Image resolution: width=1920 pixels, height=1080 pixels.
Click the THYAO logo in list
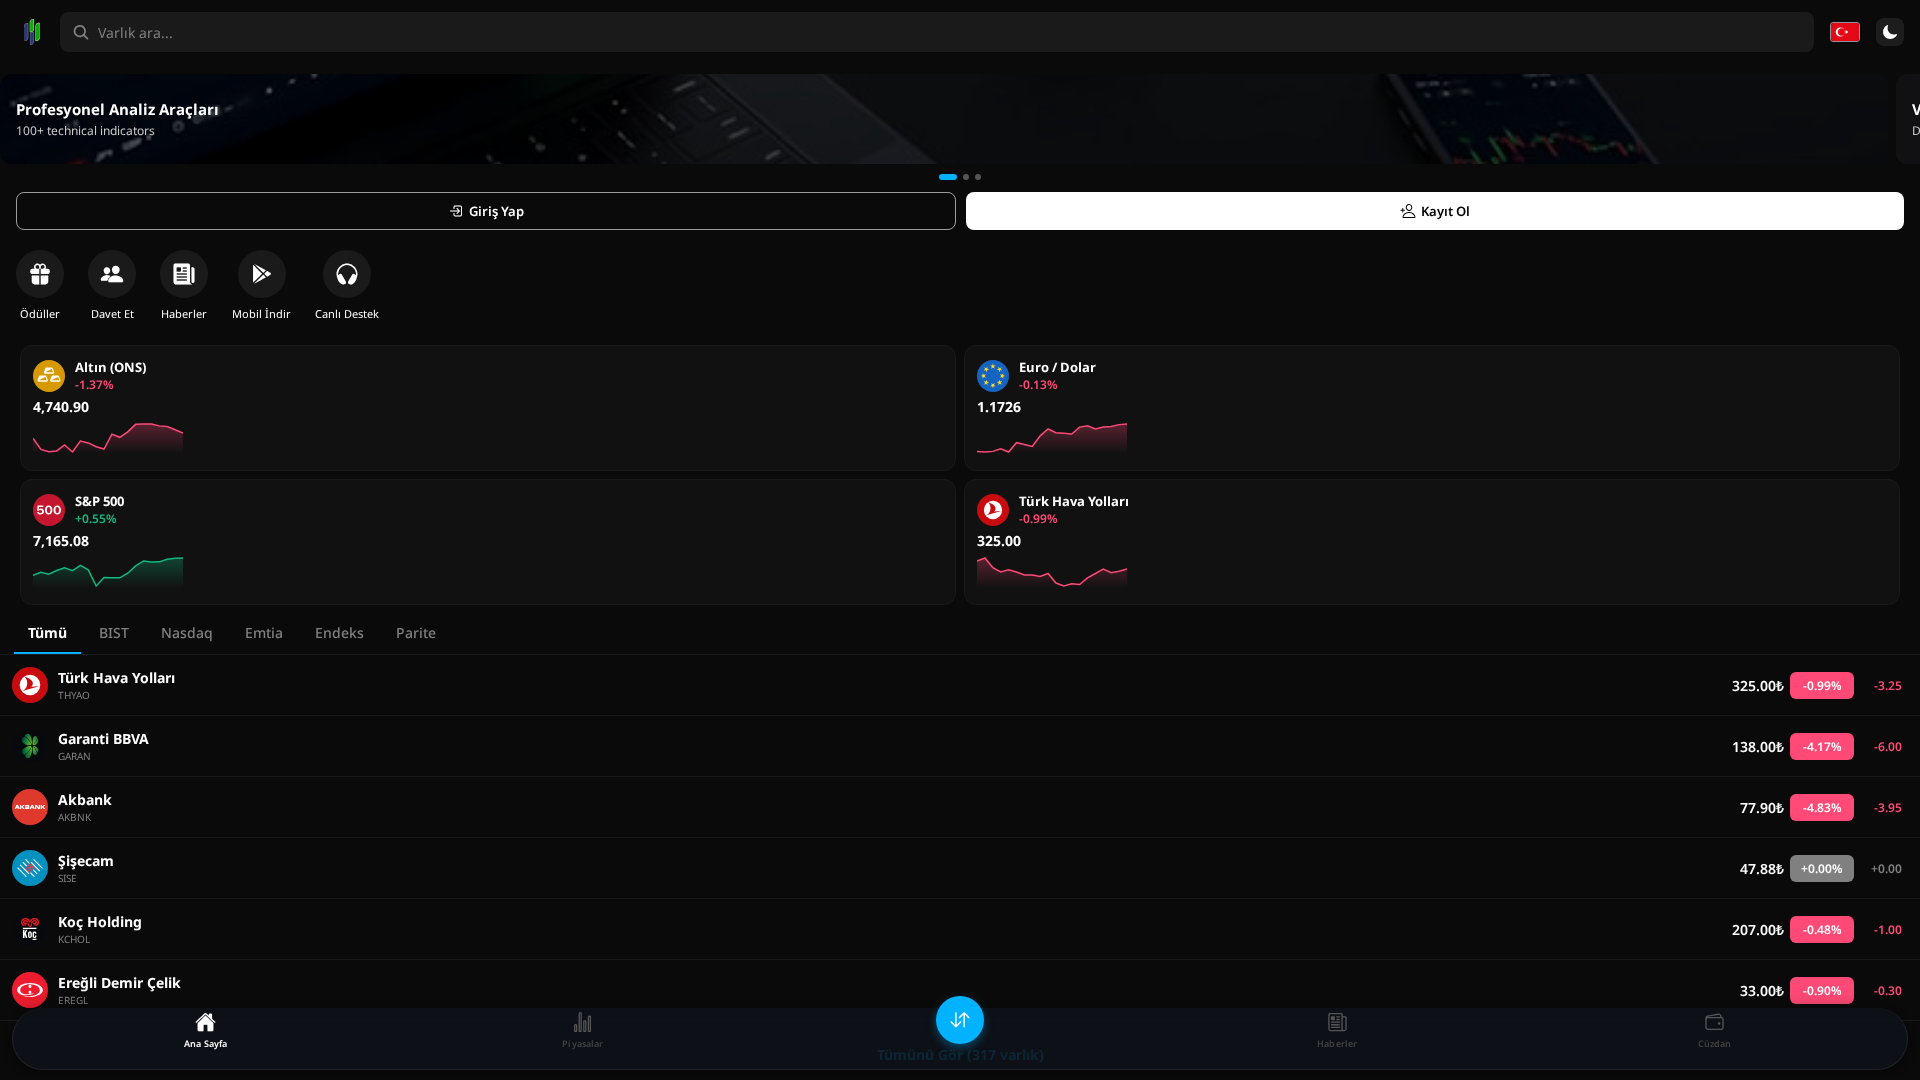30,685
